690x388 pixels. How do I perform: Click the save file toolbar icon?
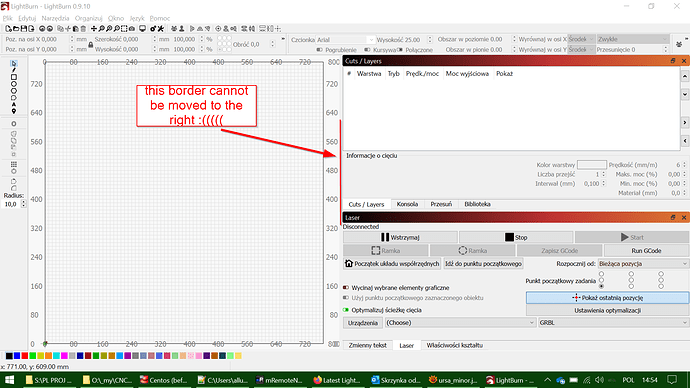[x=24, y=29]
